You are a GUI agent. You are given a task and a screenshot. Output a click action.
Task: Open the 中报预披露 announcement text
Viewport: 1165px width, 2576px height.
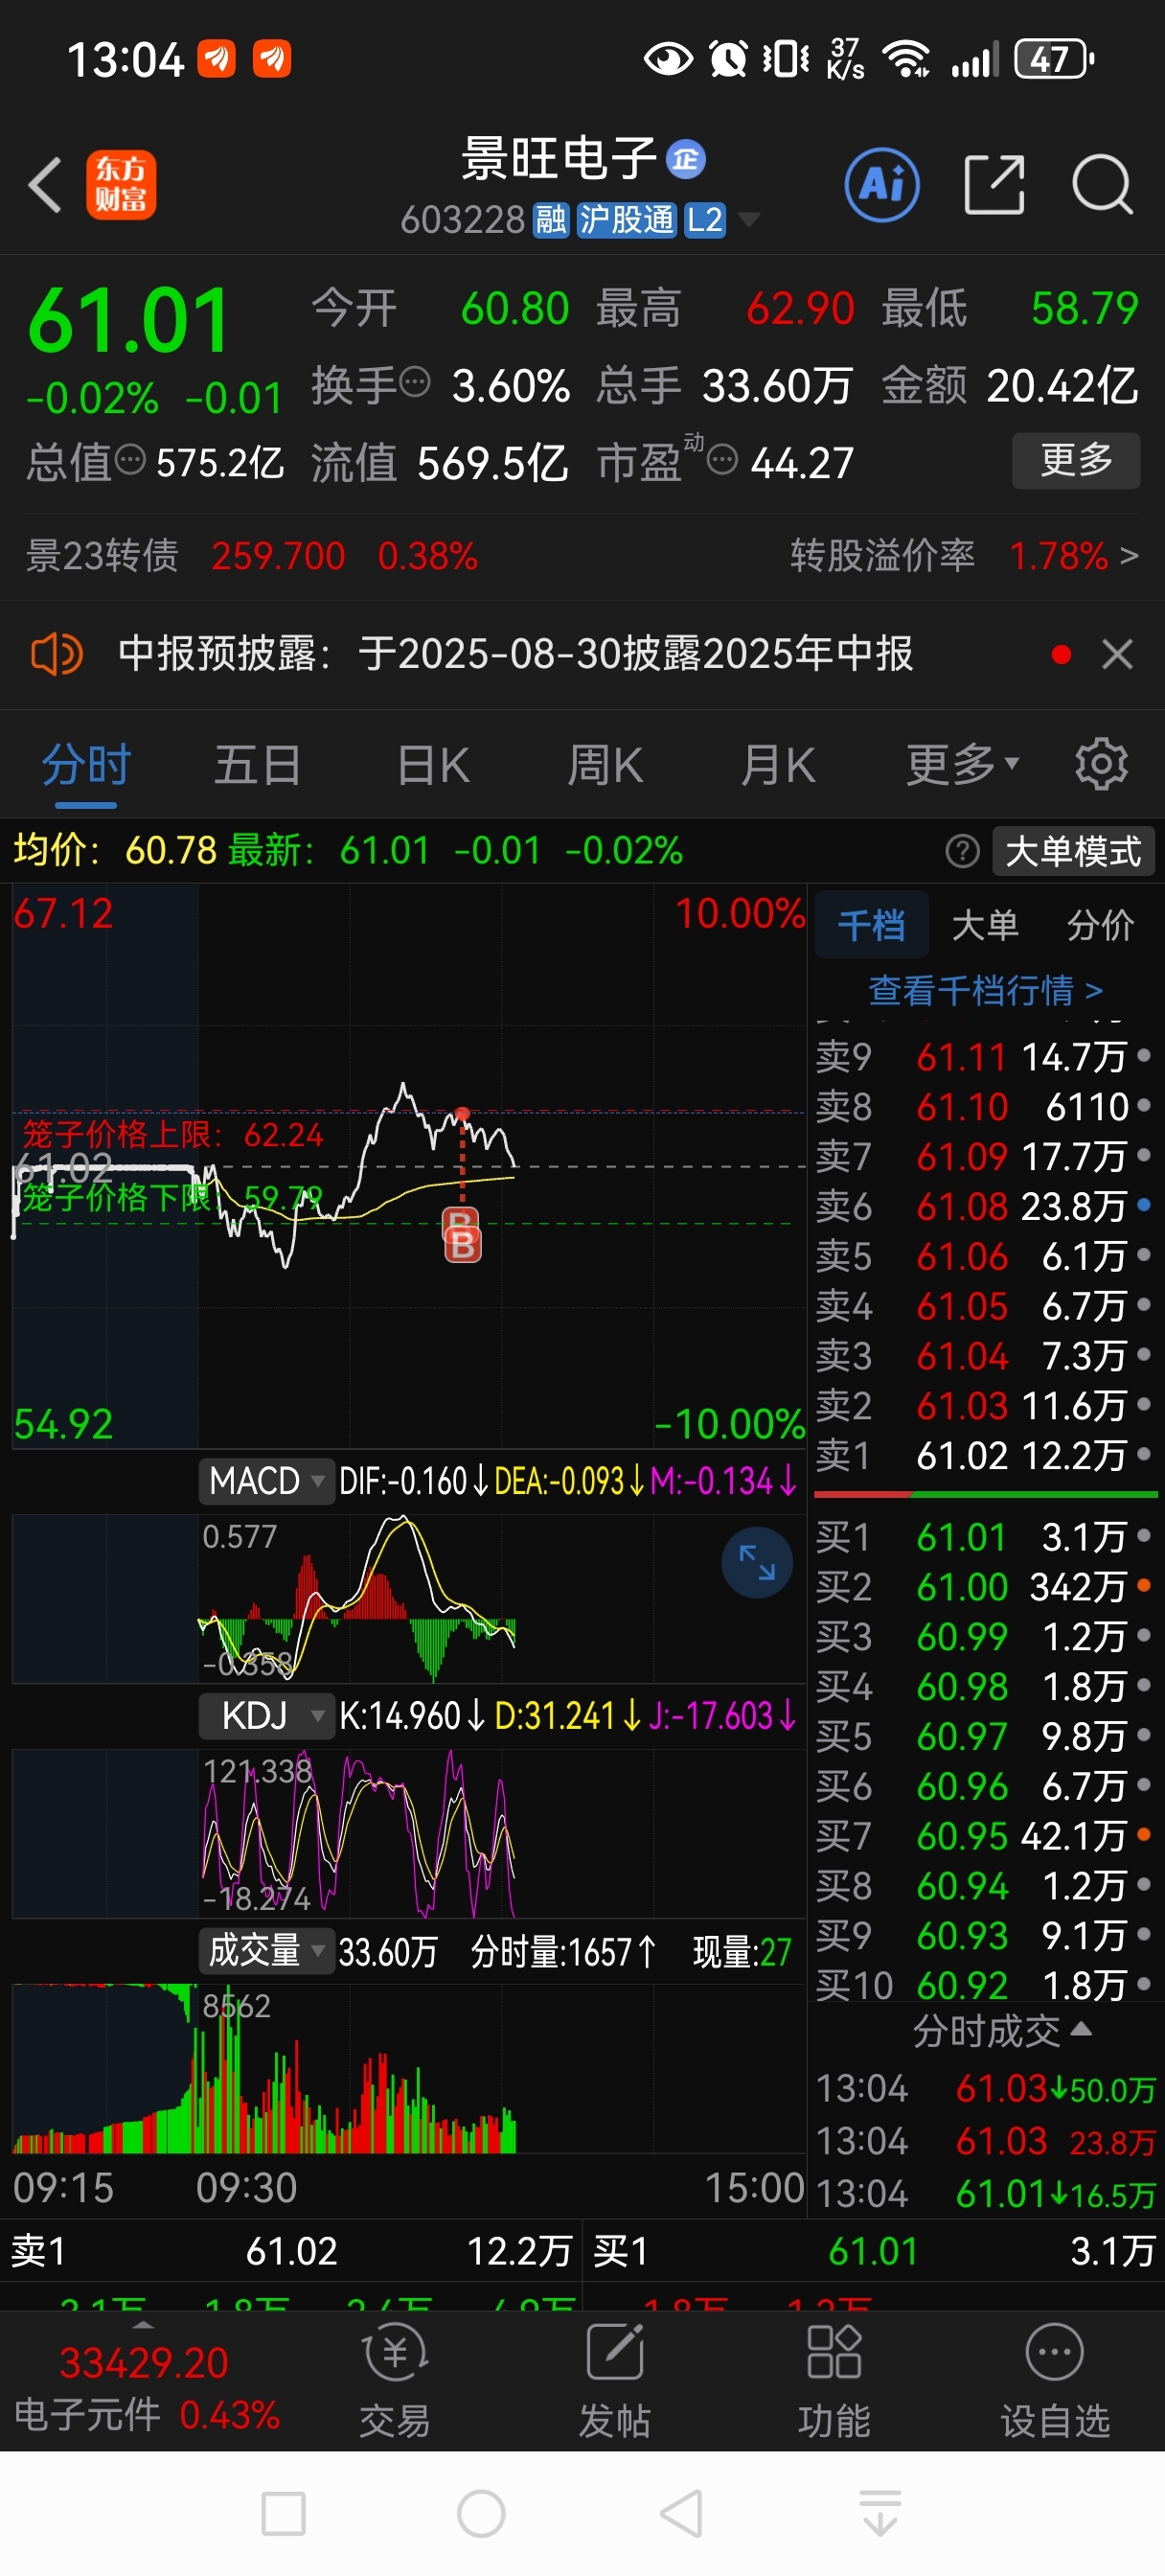(x=515, y=654)
